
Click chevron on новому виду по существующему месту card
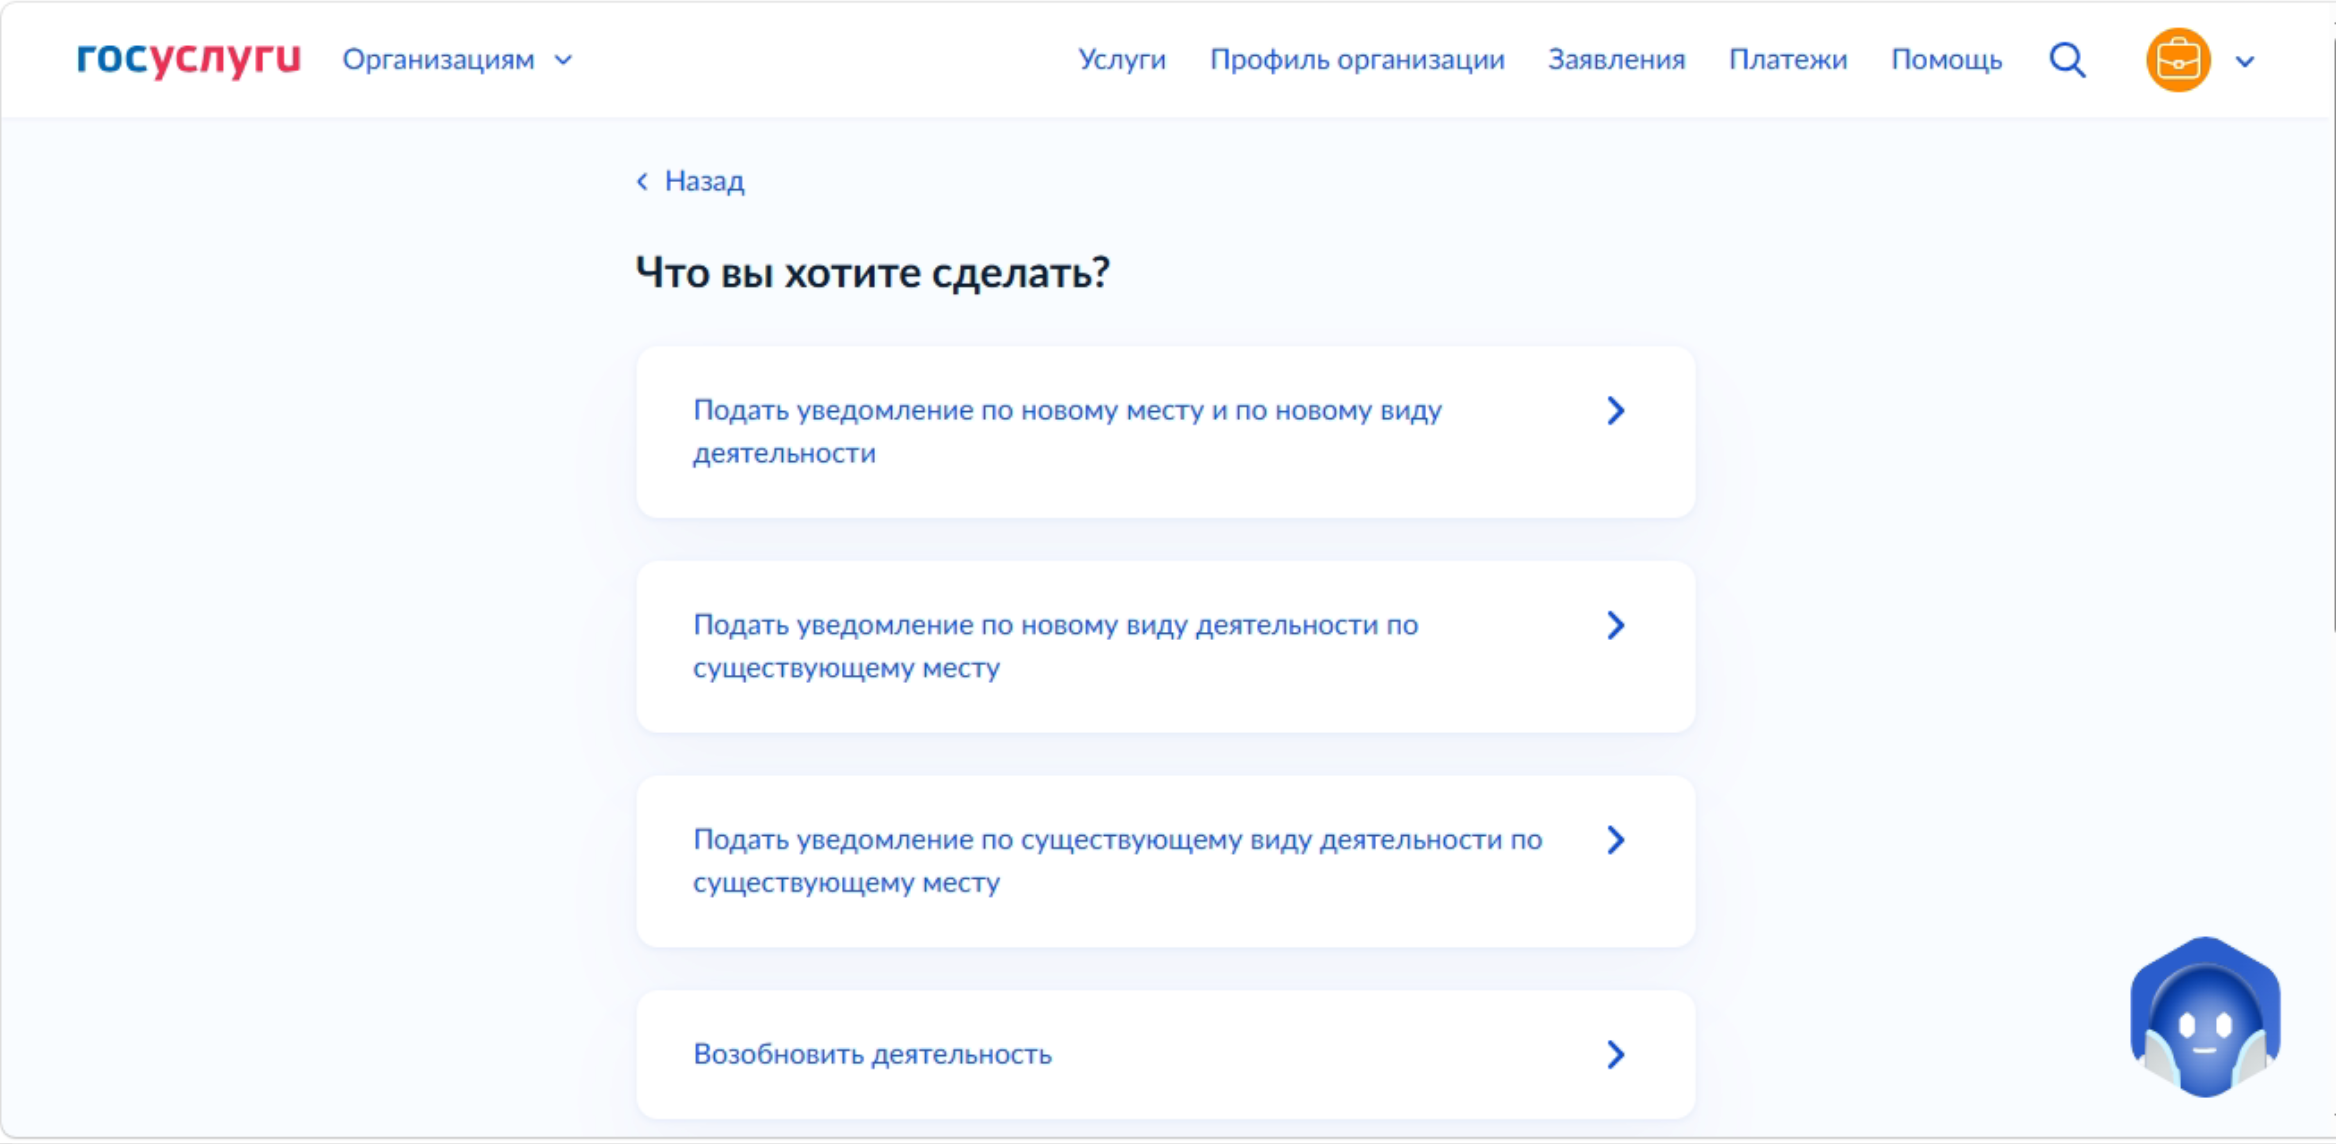coord(1615,625)
